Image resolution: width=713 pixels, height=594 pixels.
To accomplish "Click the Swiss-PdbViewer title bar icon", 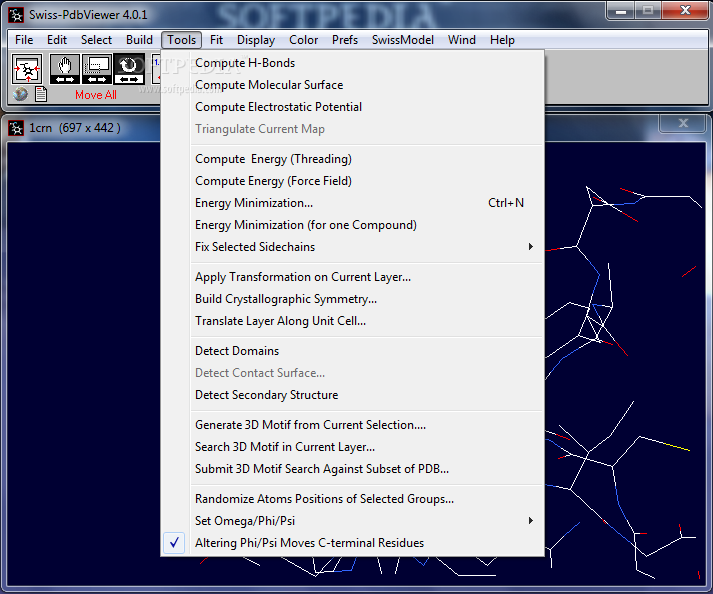I will 16,15.
